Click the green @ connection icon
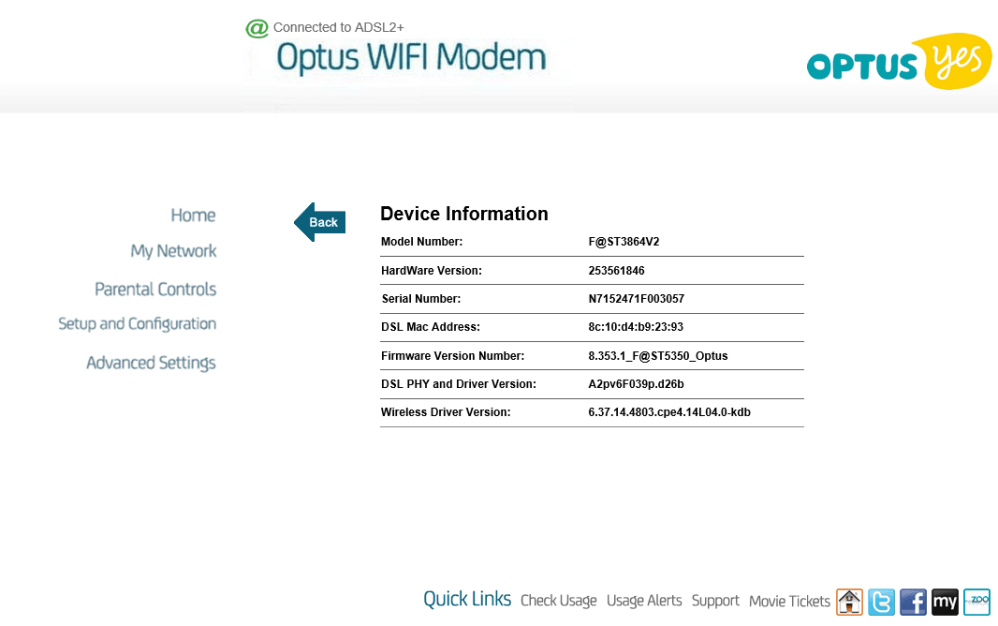The width and height of the screenshot is (998, 626). 257,29
